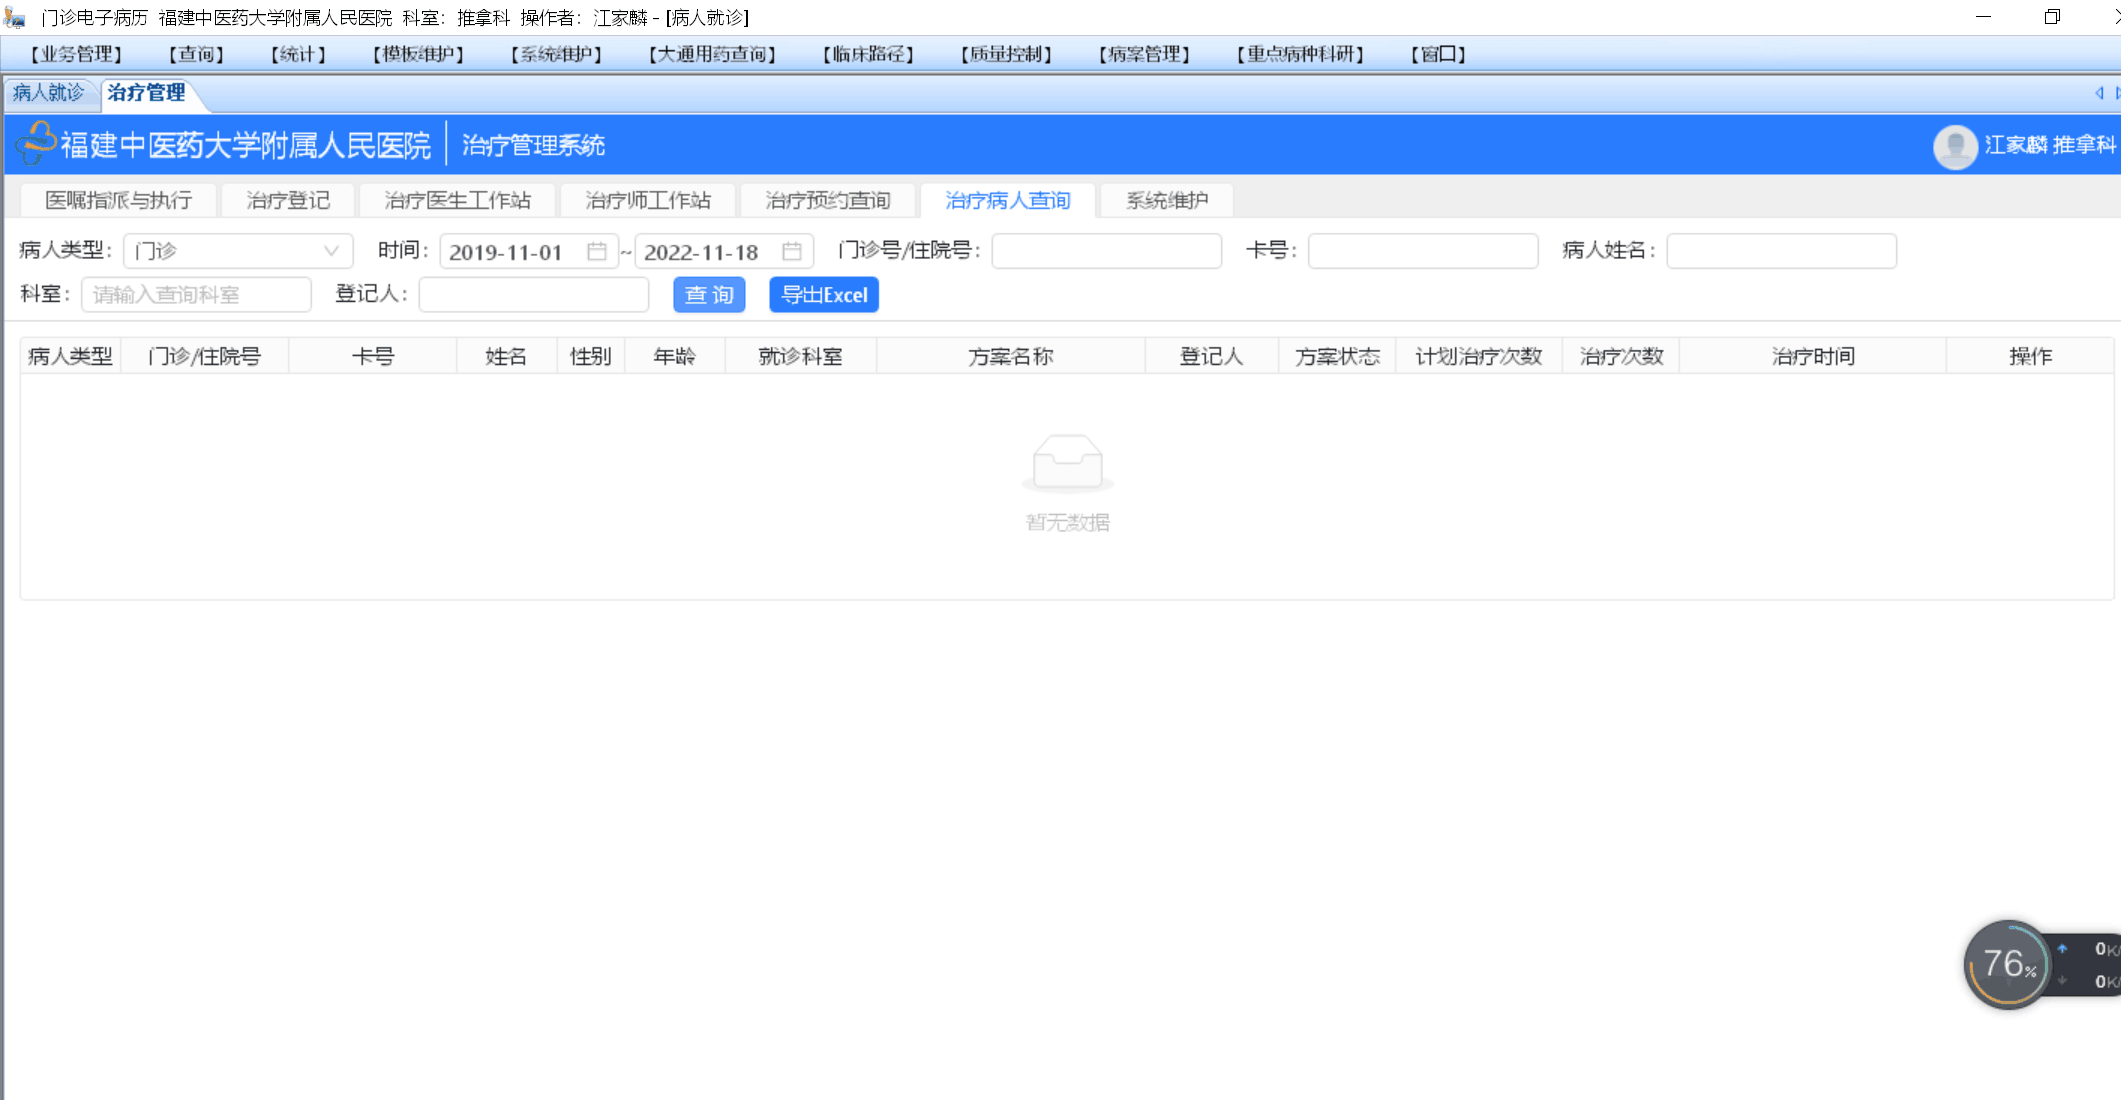Click the 查询 button
Screen dimensions: 2121x1100
pyautogui.click(x=709, y=295)
